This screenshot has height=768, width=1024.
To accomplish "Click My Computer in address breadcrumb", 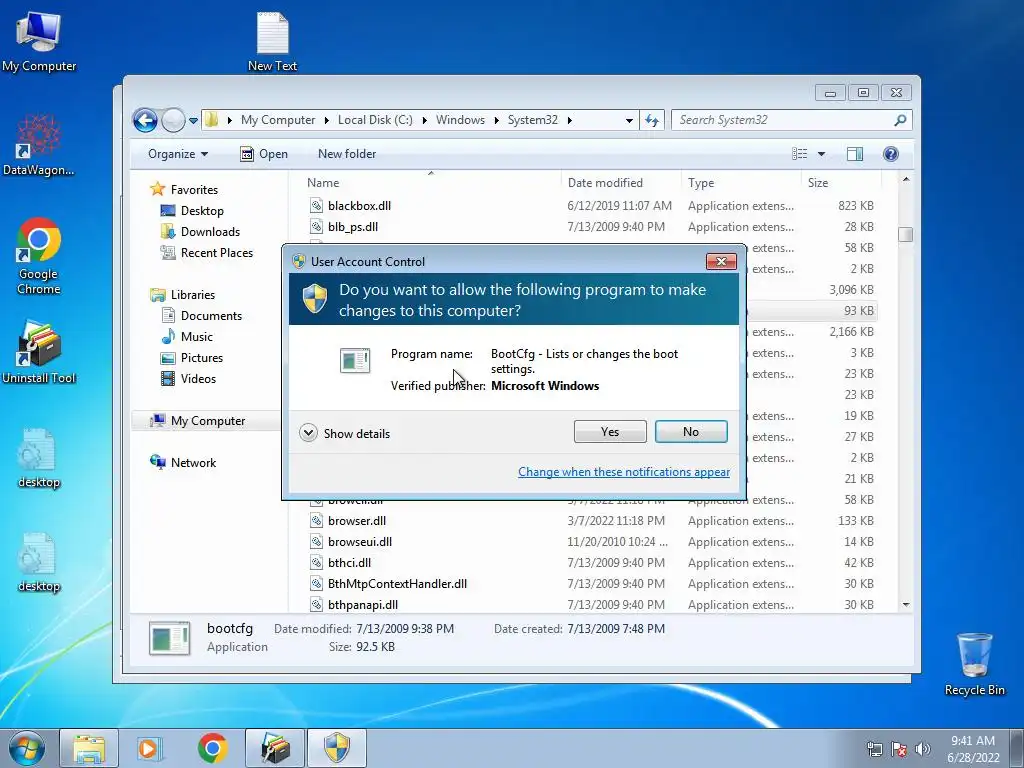I will click(278, 120).
